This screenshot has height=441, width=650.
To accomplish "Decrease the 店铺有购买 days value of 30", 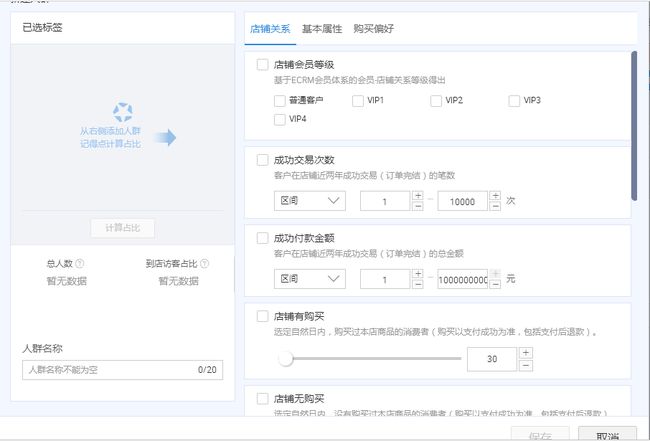I will [526, 366].
